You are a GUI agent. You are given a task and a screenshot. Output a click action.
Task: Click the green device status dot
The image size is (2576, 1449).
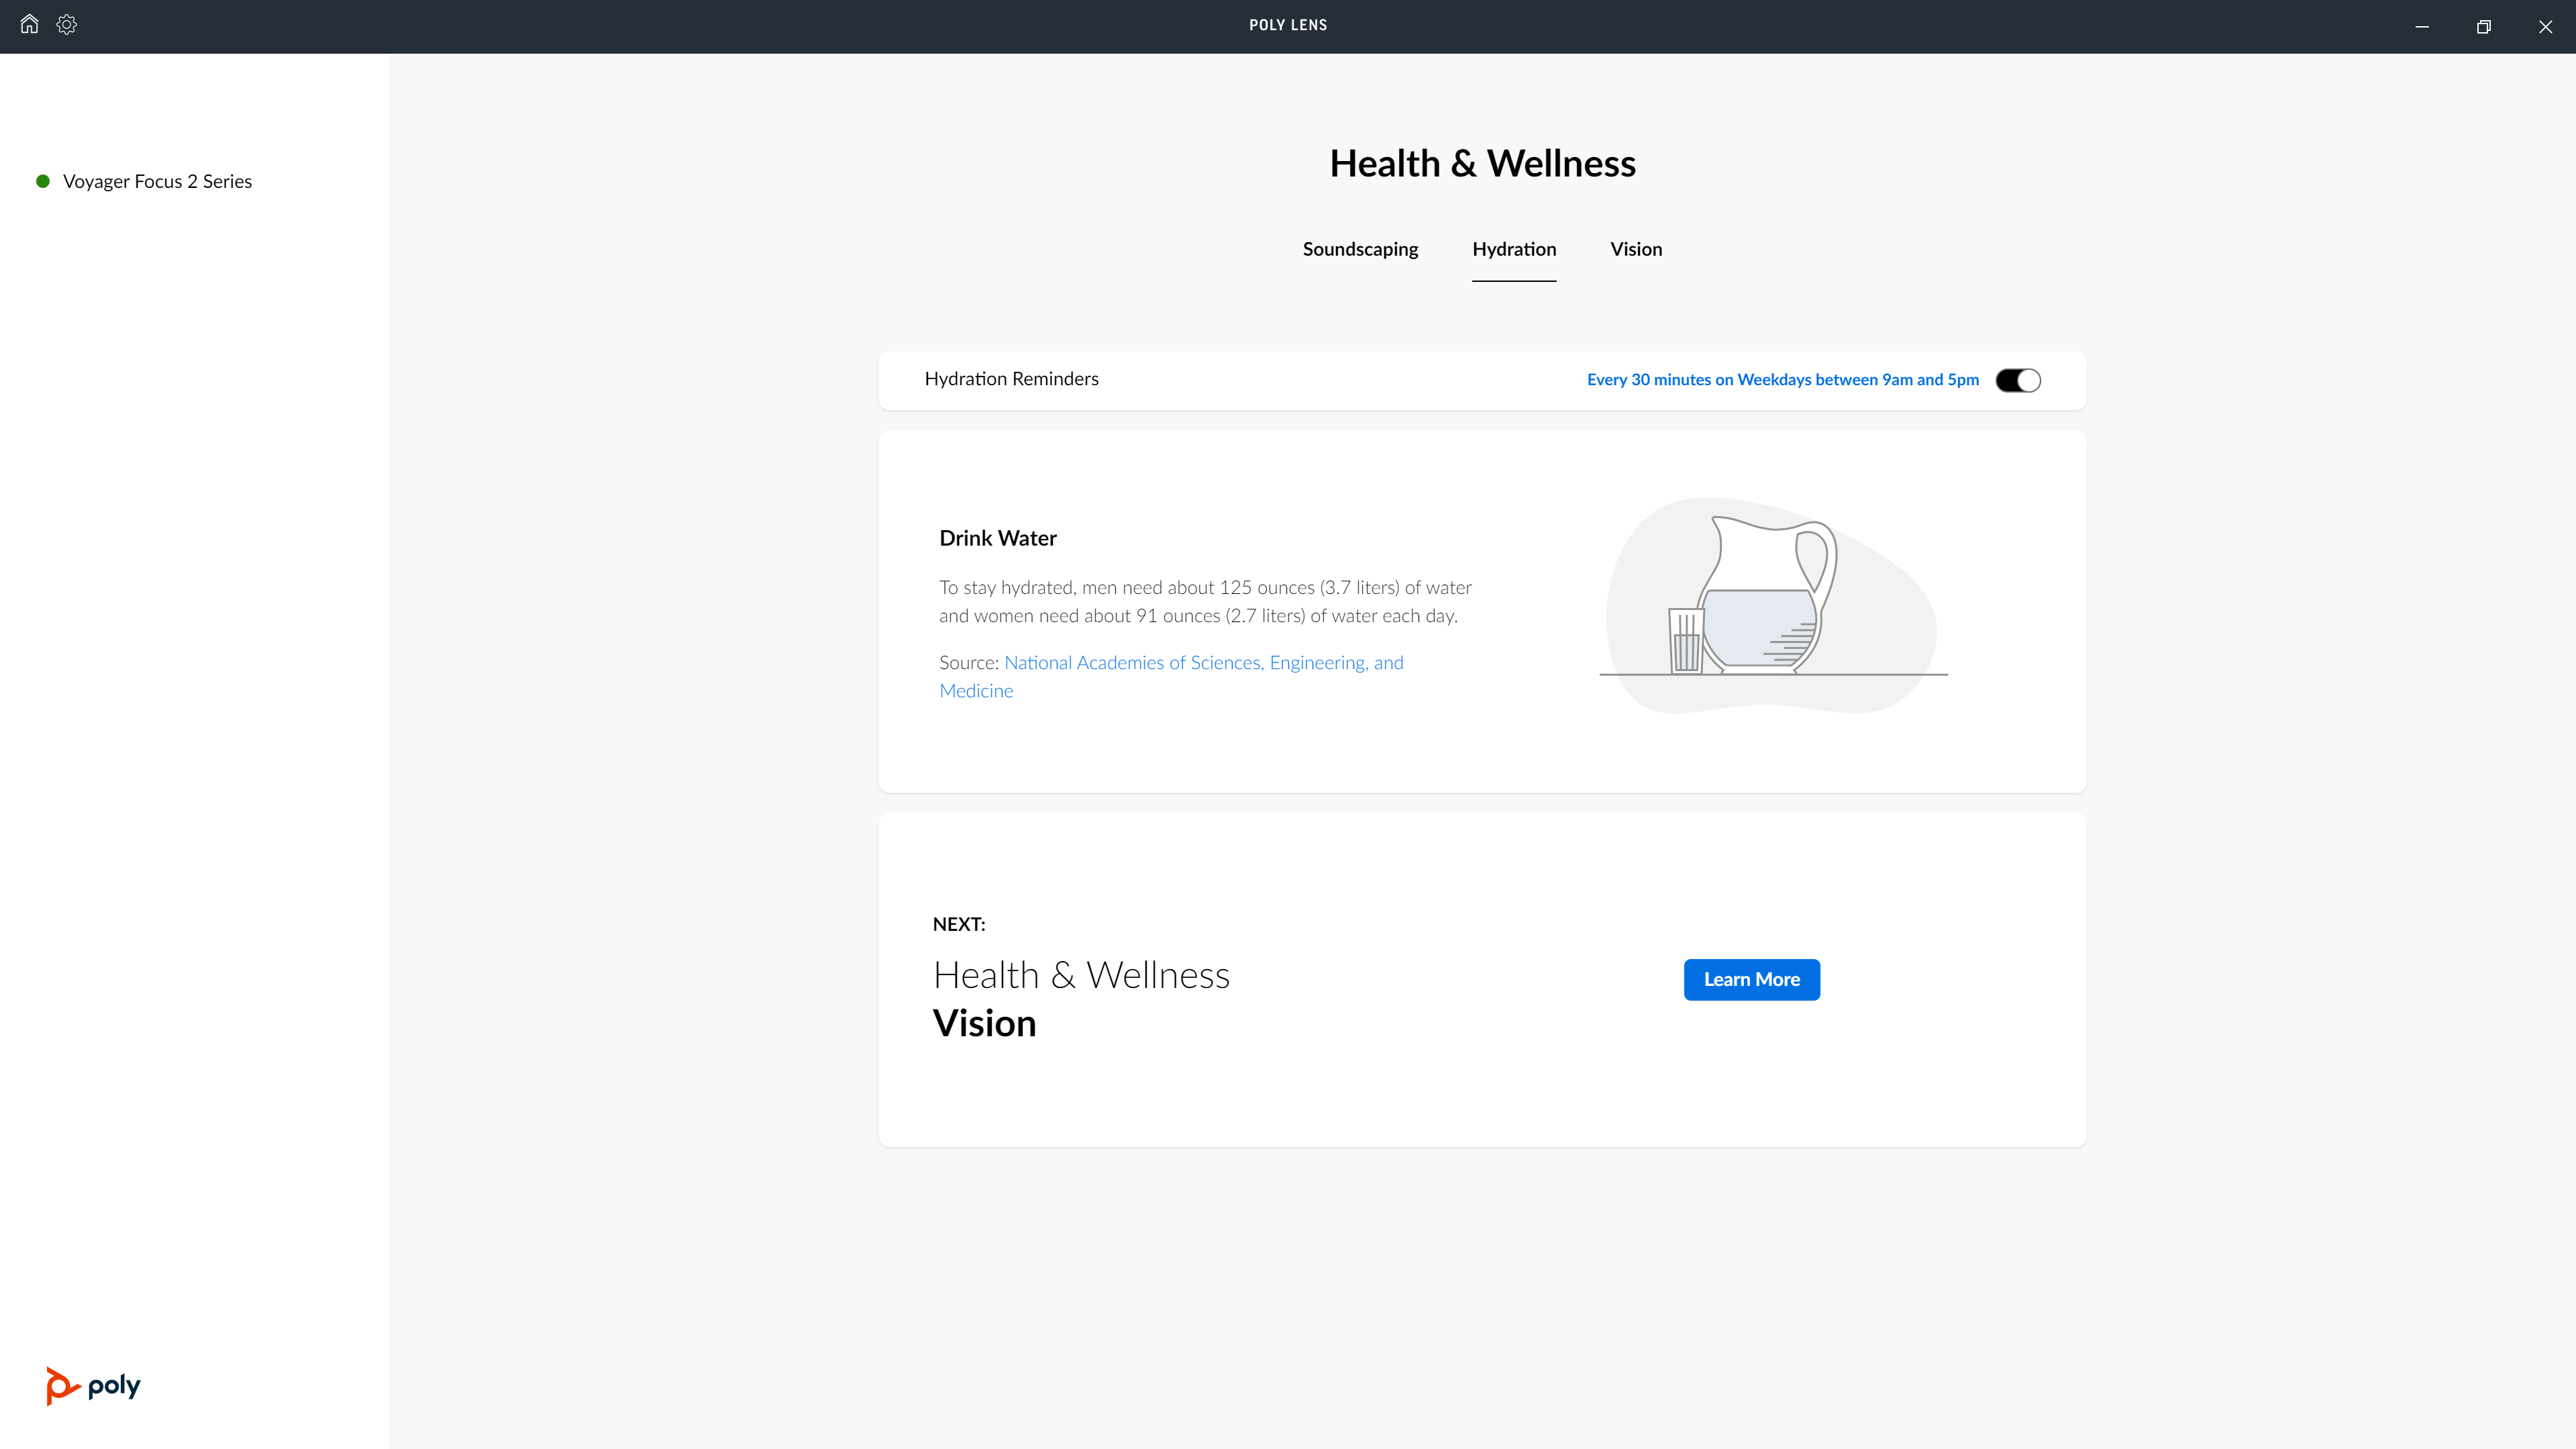43,181
